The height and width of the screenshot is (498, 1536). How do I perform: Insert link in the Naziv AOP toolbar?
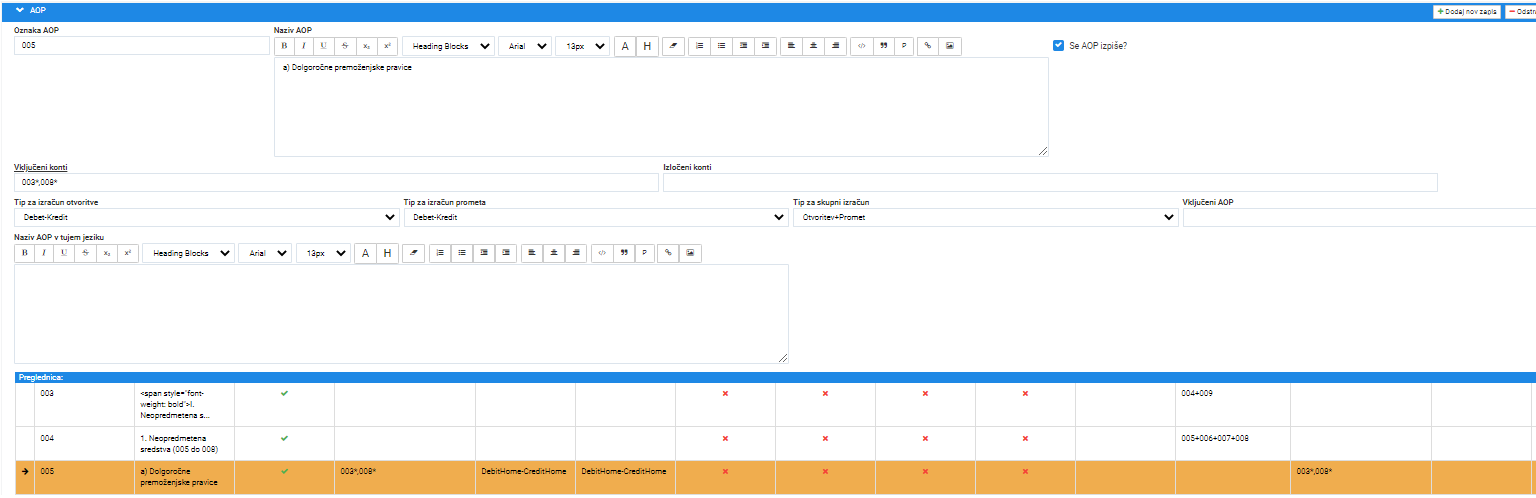tap(928, 46)
